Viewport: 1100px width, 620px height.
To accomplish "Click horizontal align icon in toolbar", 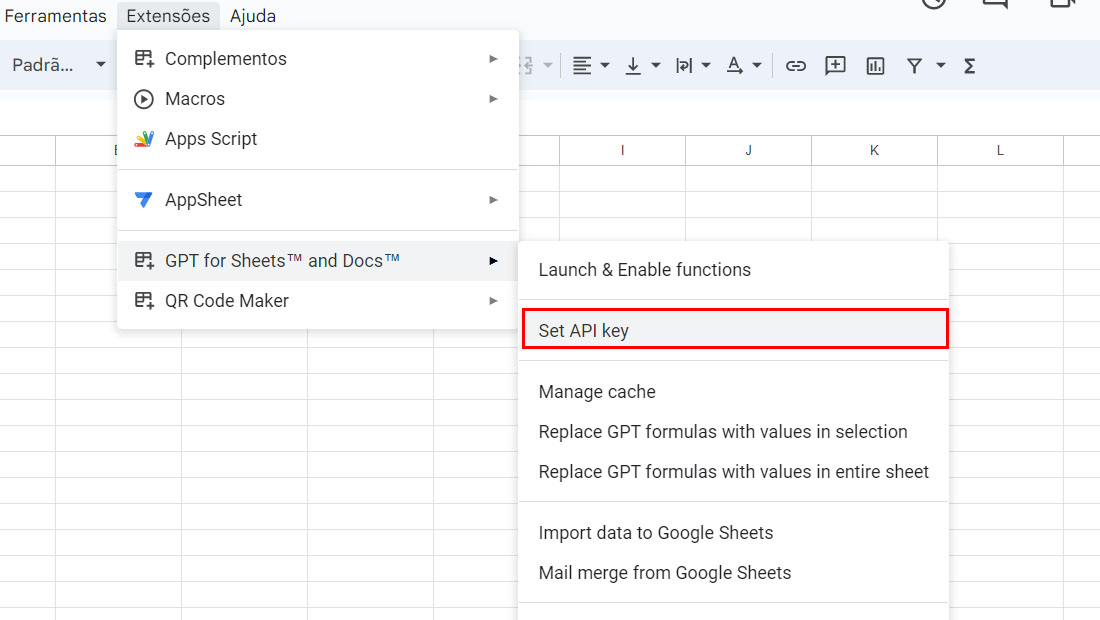I will pos(582,66).
